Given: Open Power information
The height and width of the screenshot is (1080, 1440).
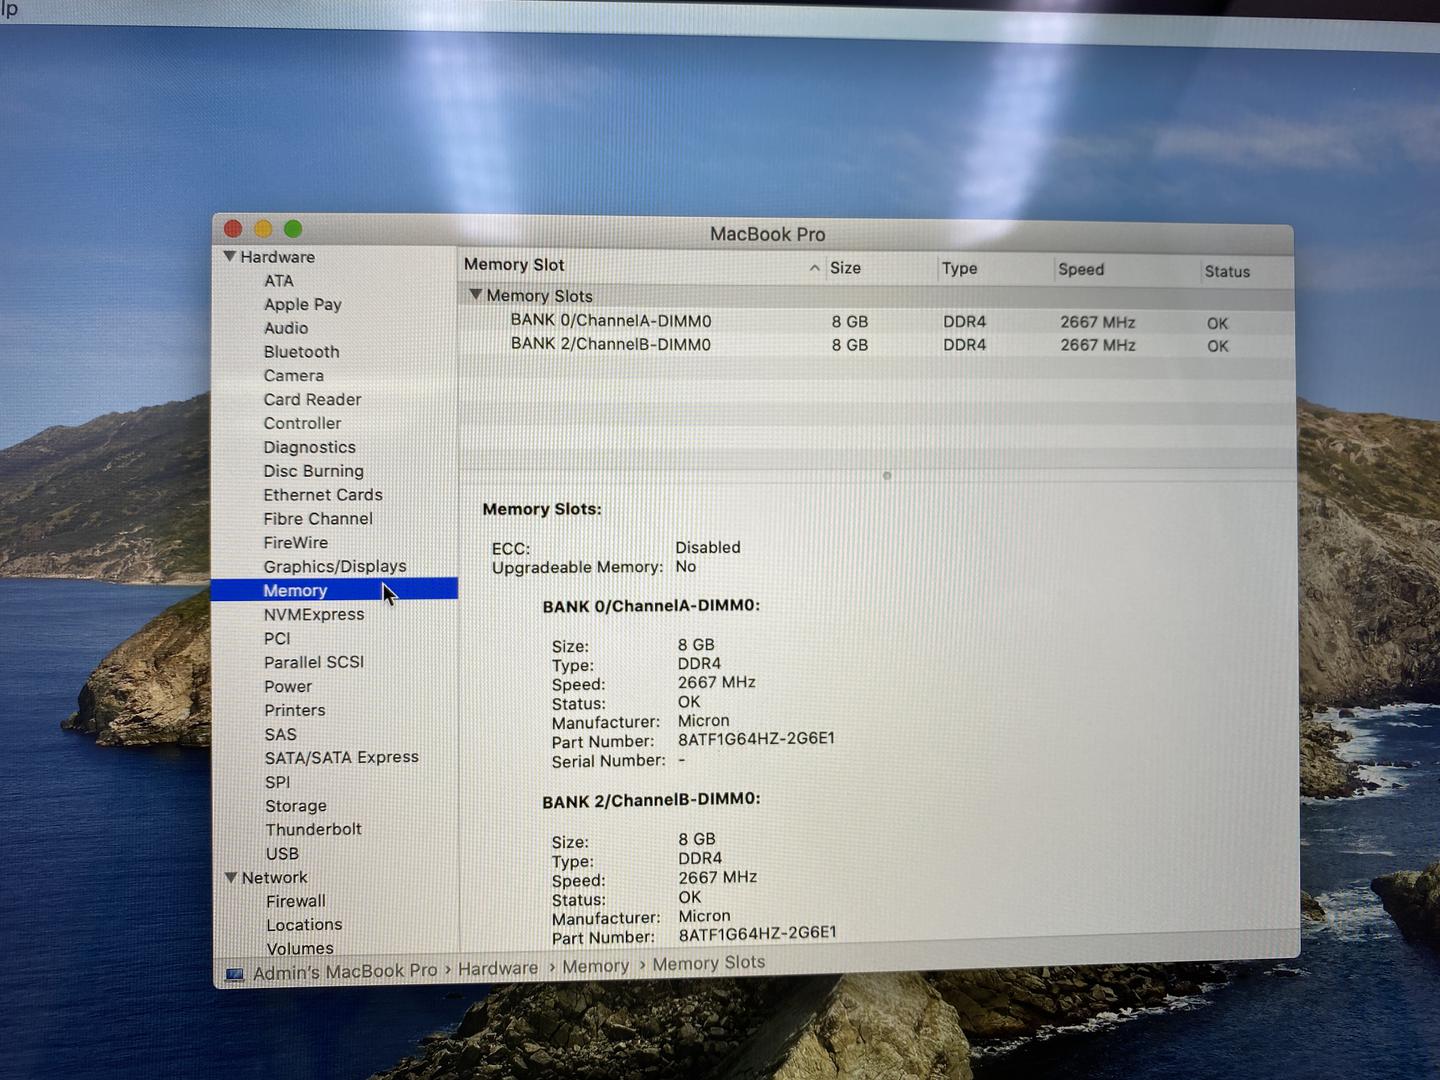Looking at the screenshot, I should pos(288,687).
